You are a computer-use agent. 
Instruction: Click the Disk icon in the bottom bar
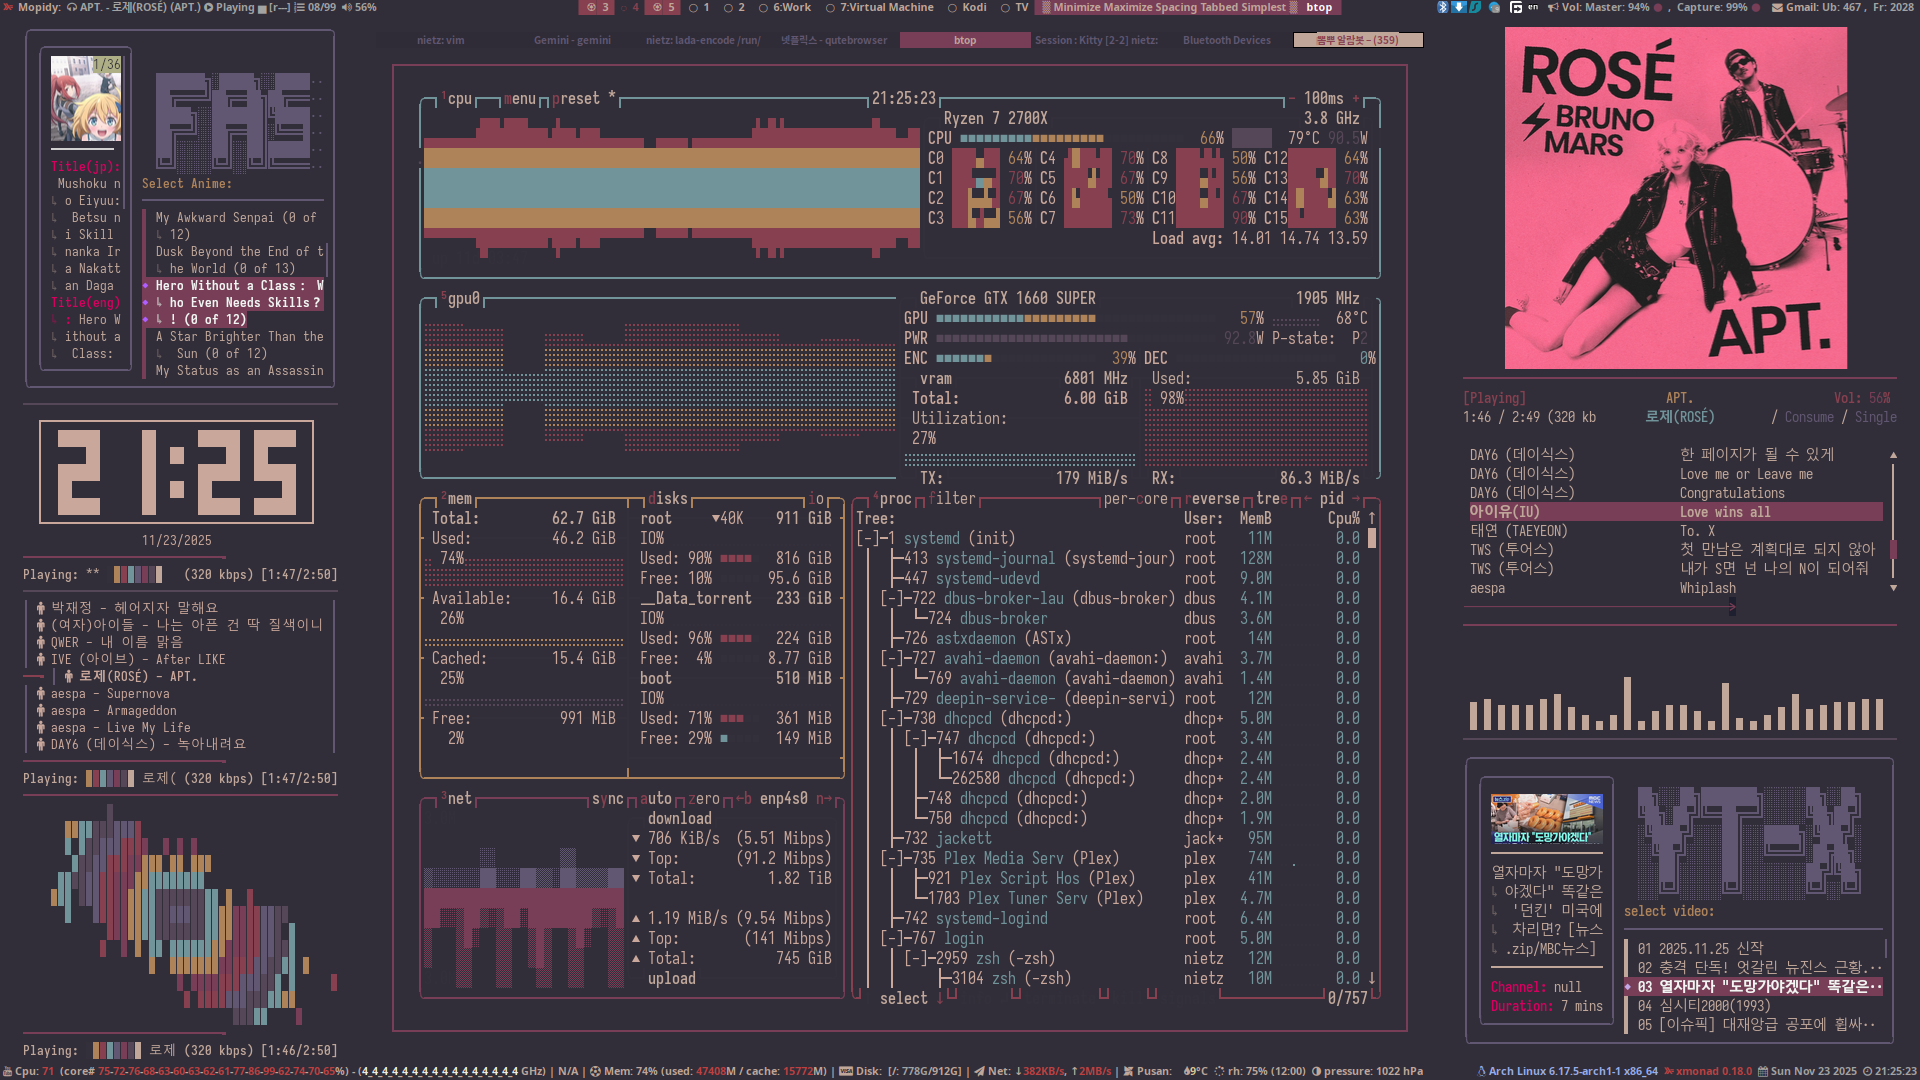click(x=846, y=1071)
